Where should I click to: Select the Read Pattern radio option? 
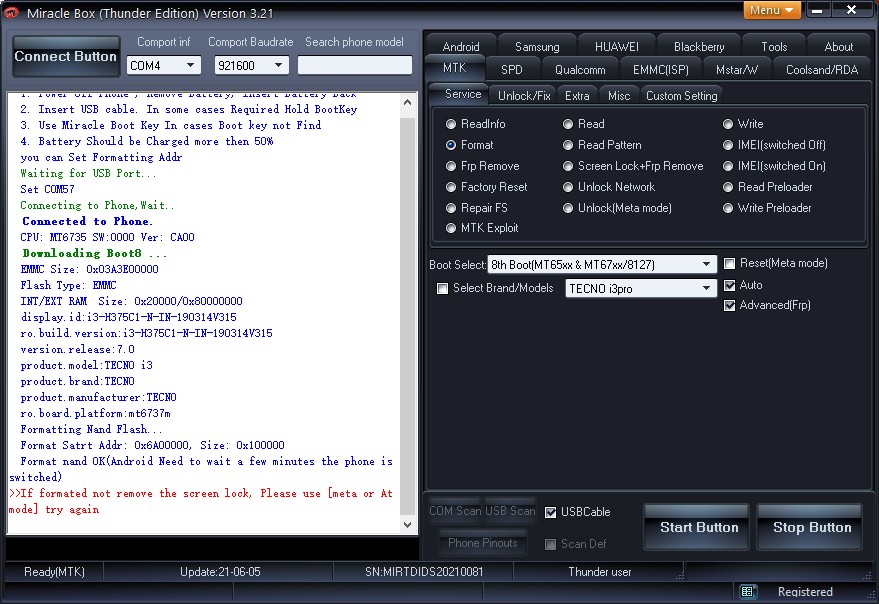[x=602, y=145]
